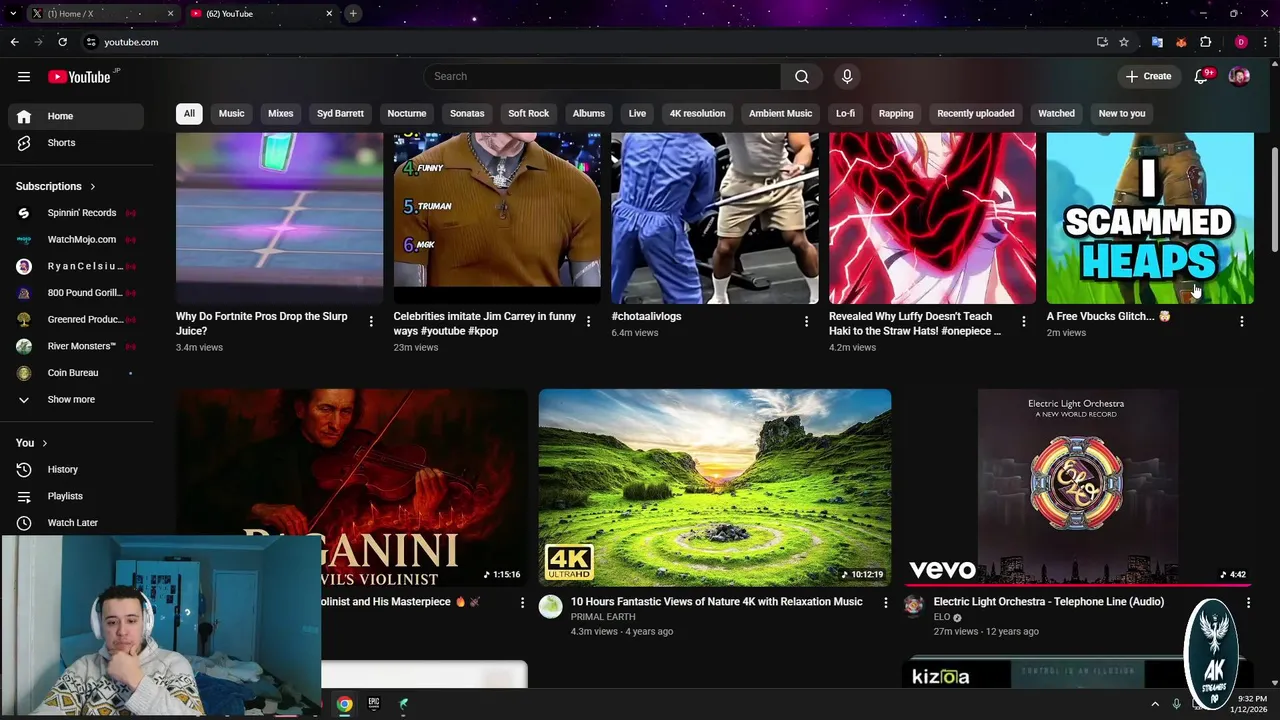
Task: Select the Soft Rock filter chip
Action: [x=528, y=114]
